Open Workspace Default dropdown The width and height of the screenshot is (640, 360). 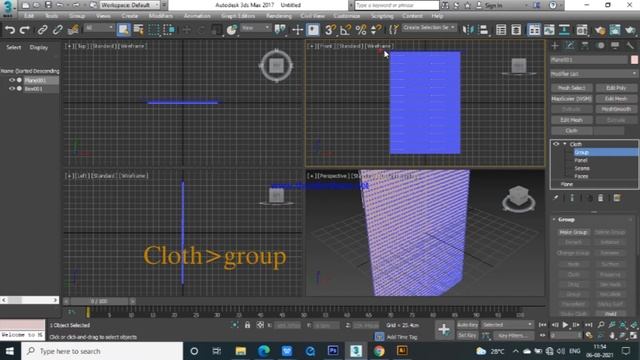tap(131, 5)
